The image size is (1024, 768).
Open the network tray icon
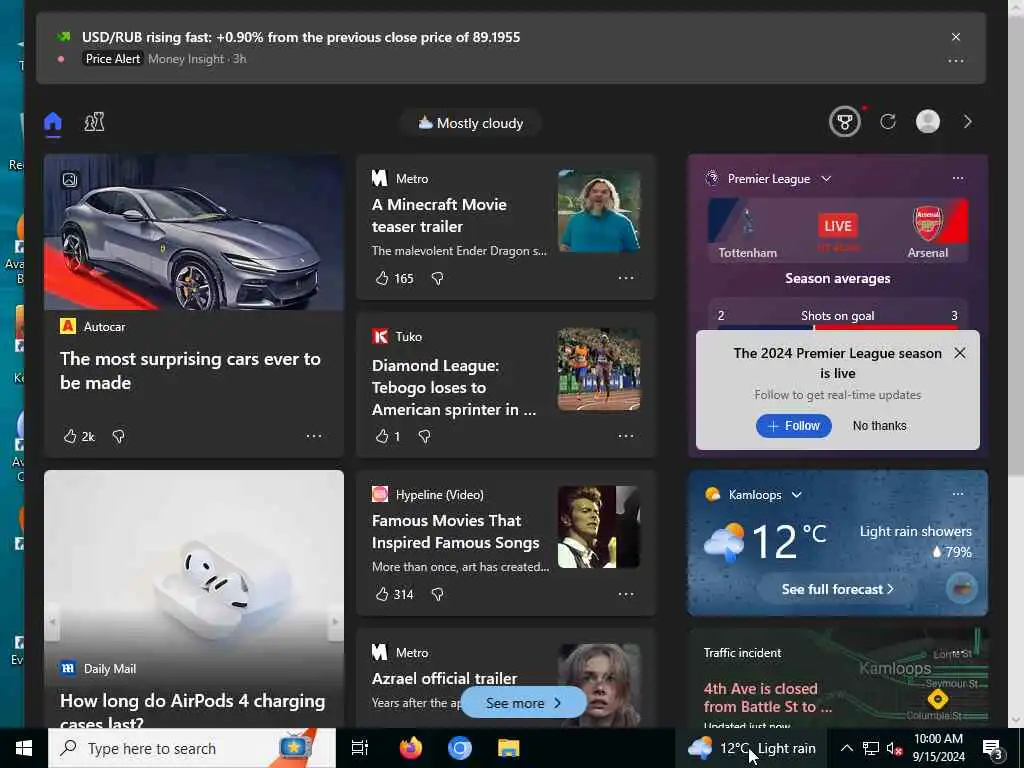click(871, 748)
